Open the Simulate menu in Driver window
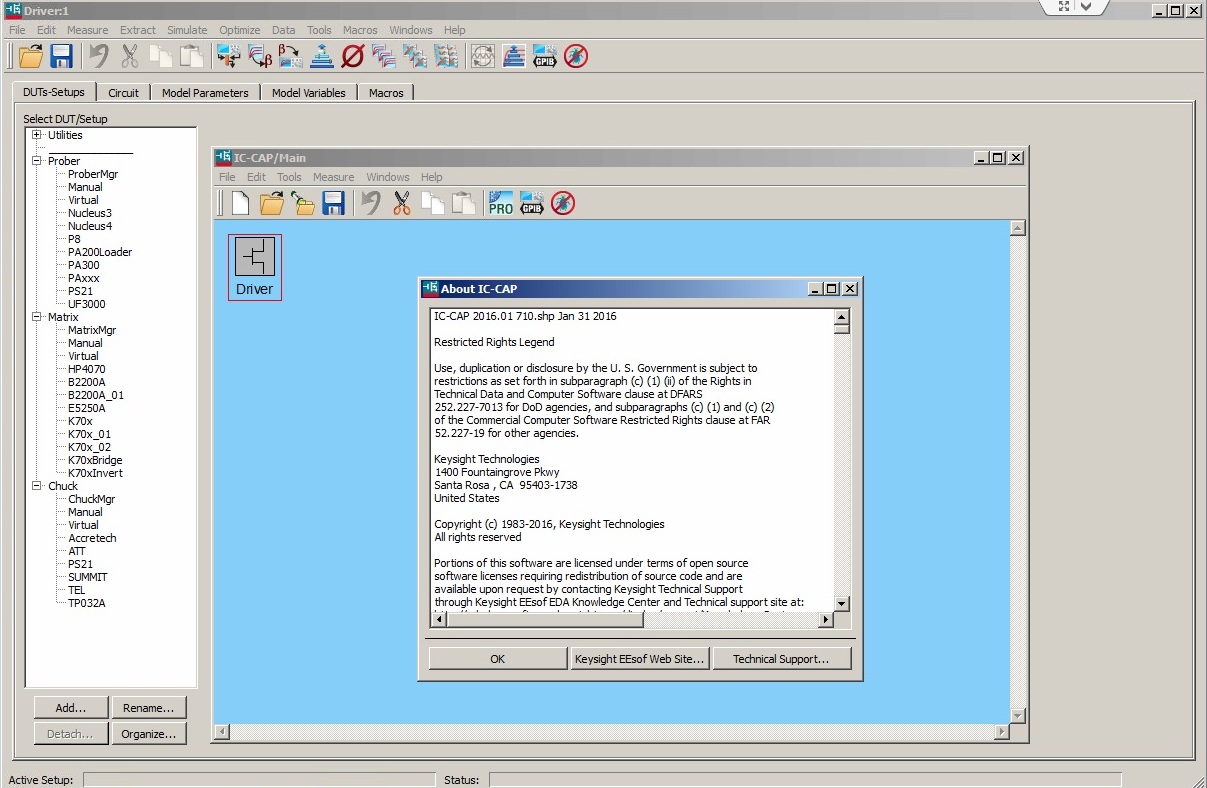The width and height of the screenshot is (1207, 788). (187, 30)
